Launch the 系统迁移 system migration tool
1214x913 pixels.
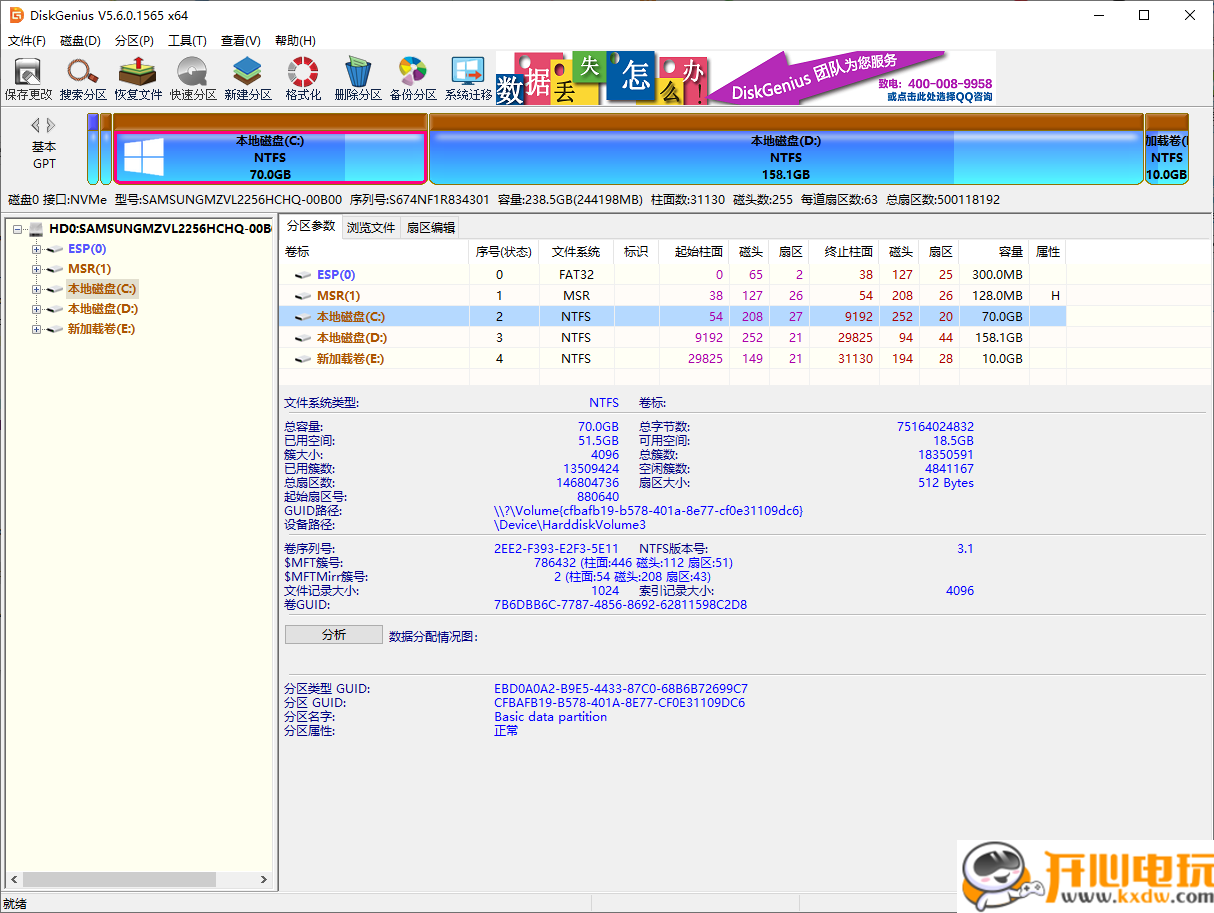(x=468, y=78)
